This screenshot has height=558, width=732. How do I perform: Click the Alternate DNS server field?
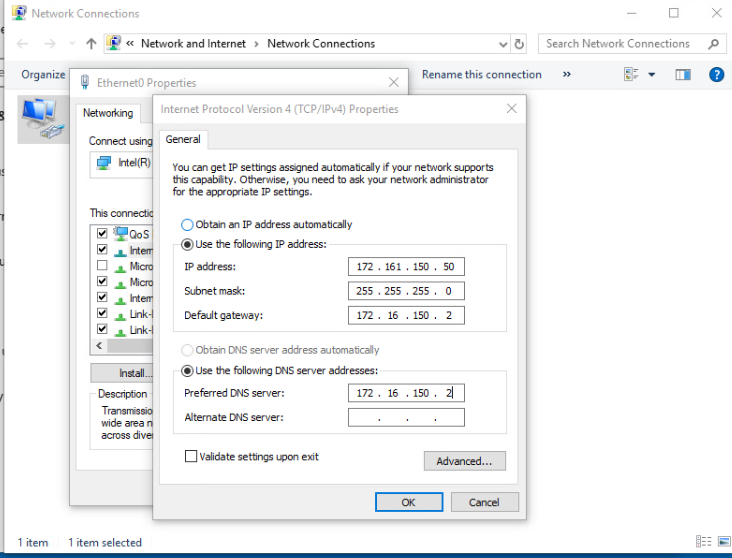tap(406, 418)
